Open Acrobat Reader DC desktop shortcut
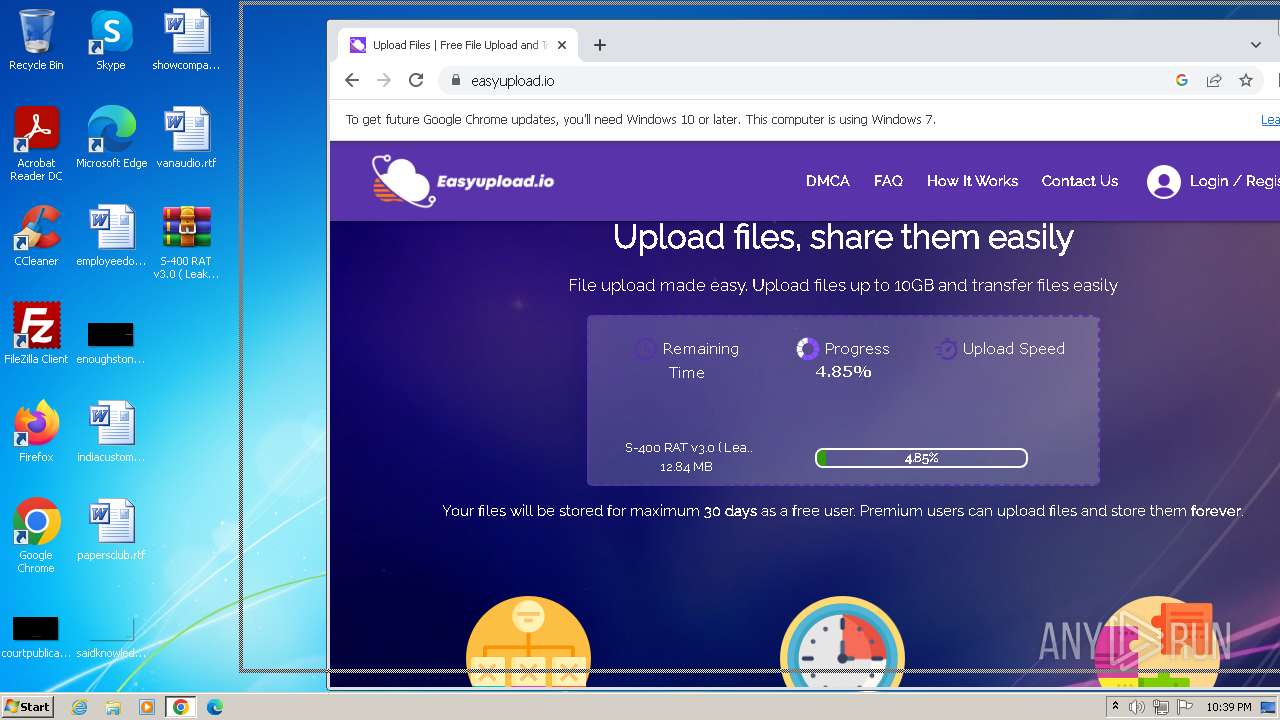This screenshot has width=1280, height=720. point(36,144)
